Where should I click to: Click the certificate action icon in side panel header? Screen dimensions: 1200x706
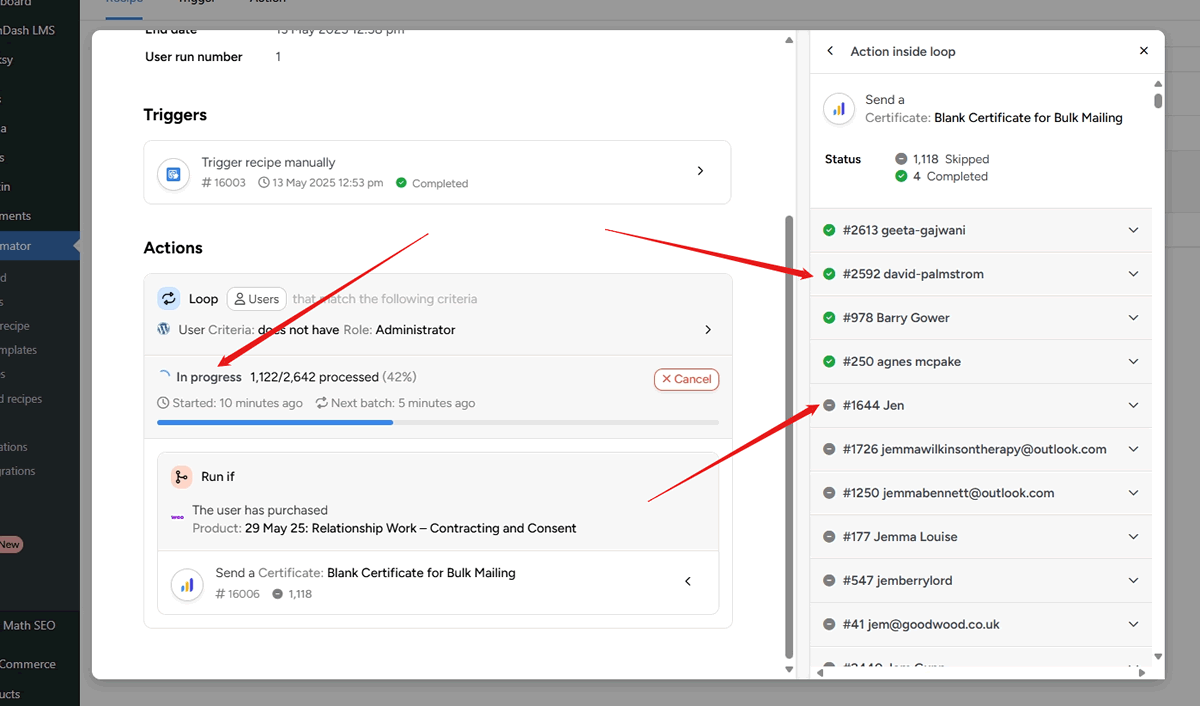[x=839, y=109]
